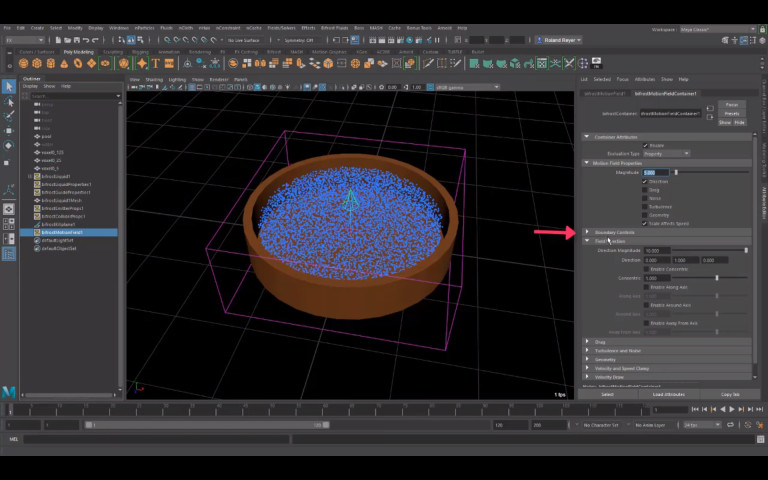Image resolution: width=768 pixels, height=480 pixels.
Task: Activate the Lasso Select tool
Action: [9, 102]
